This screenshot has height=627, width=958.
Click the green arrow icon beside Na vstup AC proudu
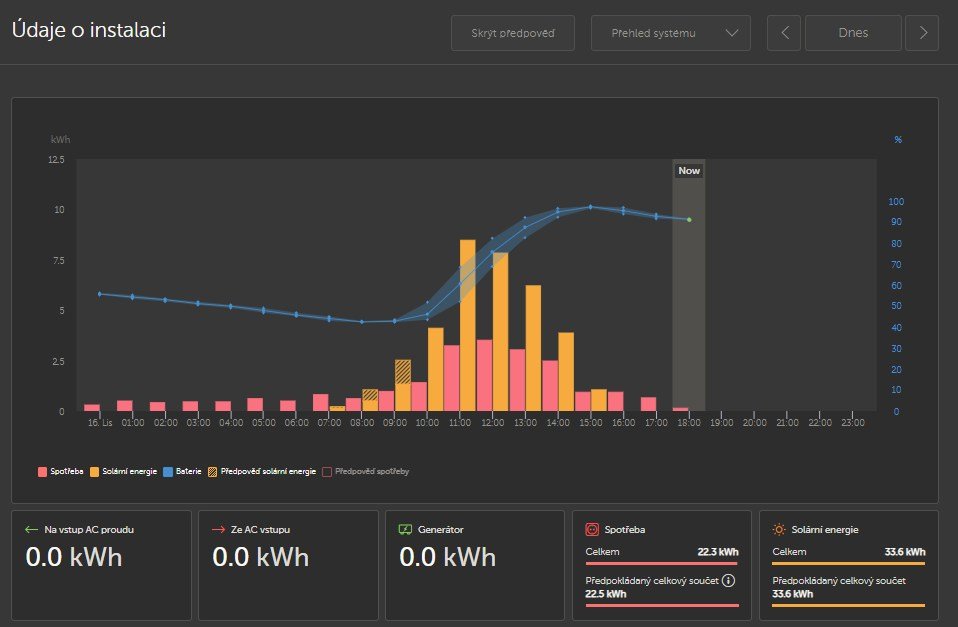click(30, 529)
